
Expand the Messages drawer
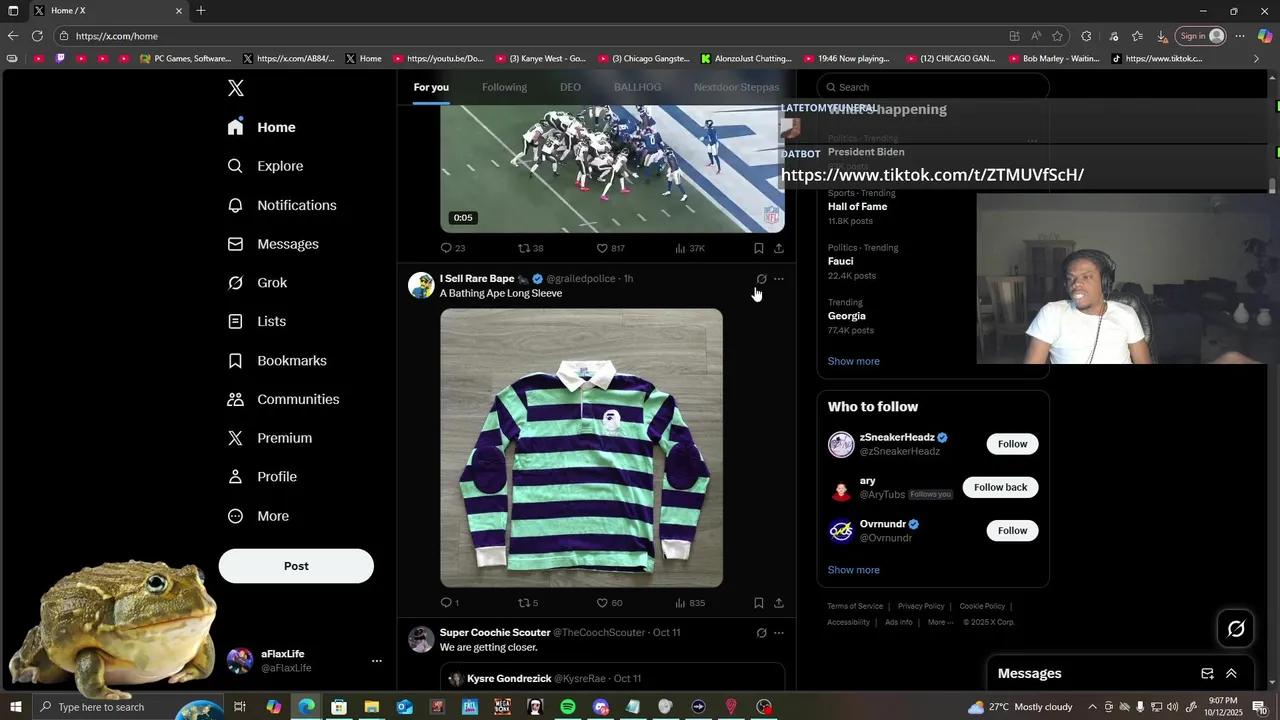tap(1231, 674)
